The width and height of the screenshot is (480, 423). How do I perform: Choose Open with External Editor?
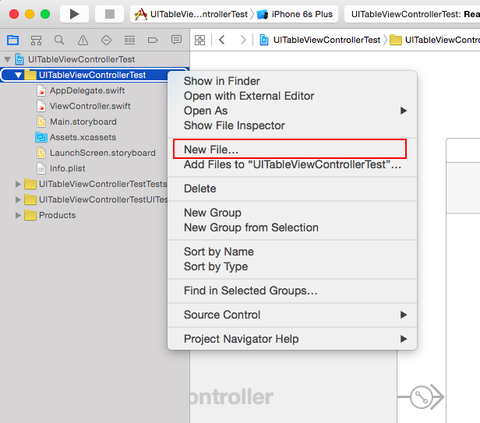pyautogui.click(x=249, y=96)
